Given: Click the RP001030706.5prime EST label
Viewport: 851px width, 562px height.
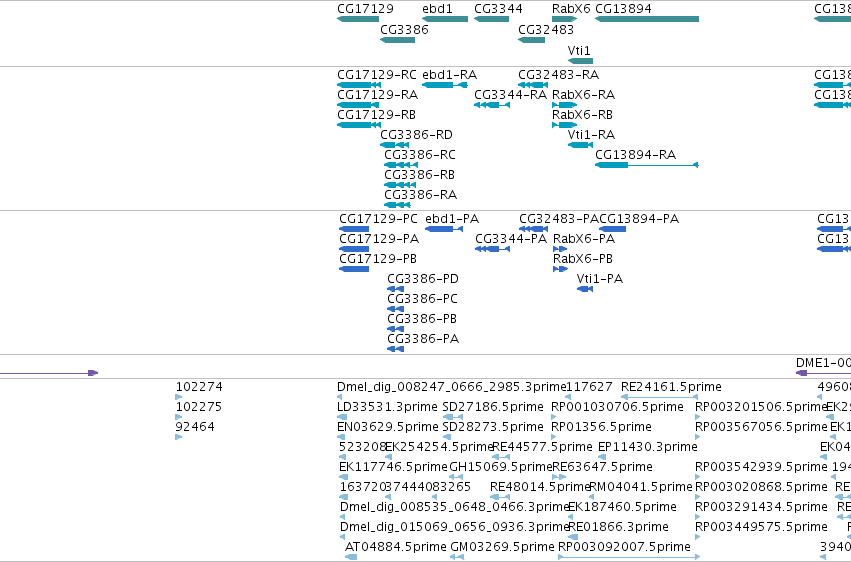Looking at the screenshot, I should [x=617, y=407].
